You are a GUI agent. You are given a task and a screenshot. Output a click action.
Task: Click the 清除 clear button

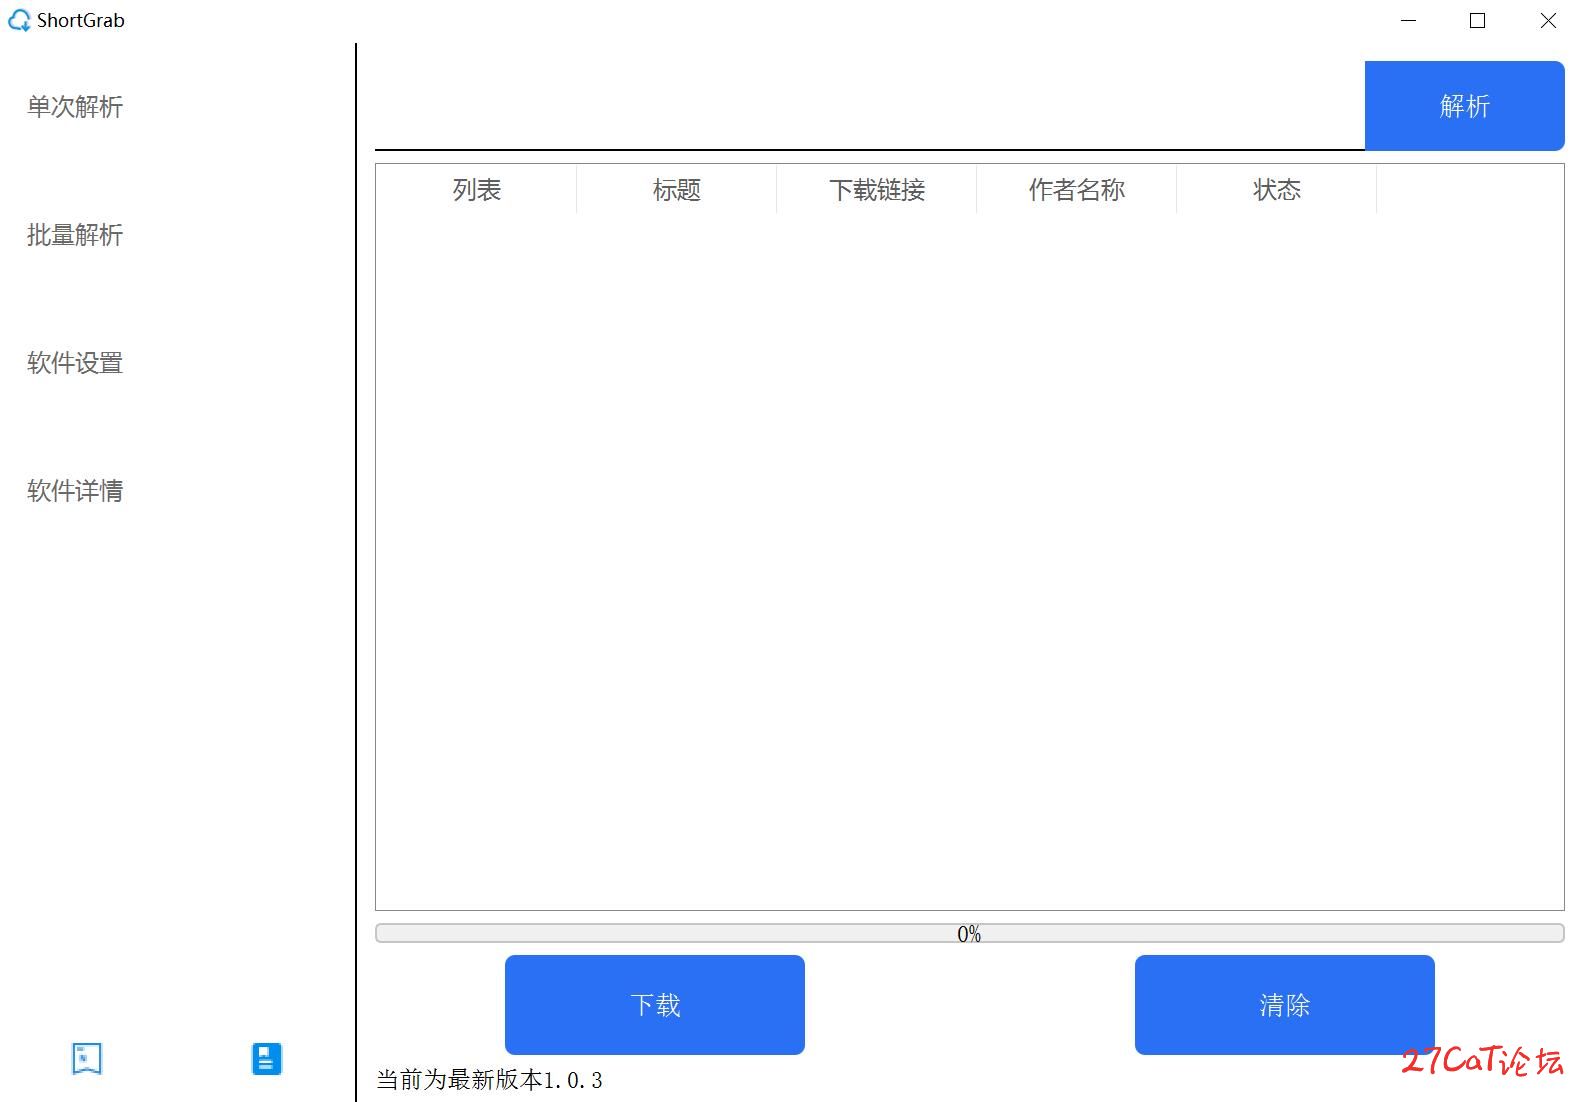pyautogui.click(x=1285, y=1005)
